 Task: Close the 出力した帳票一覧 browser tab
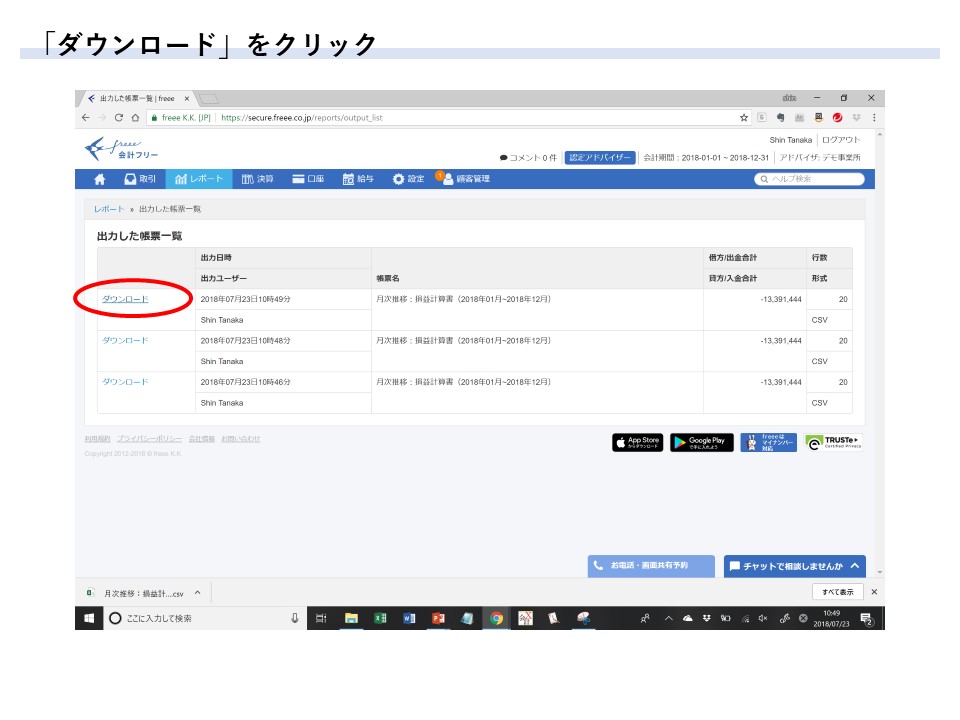(x=187, y=99)
